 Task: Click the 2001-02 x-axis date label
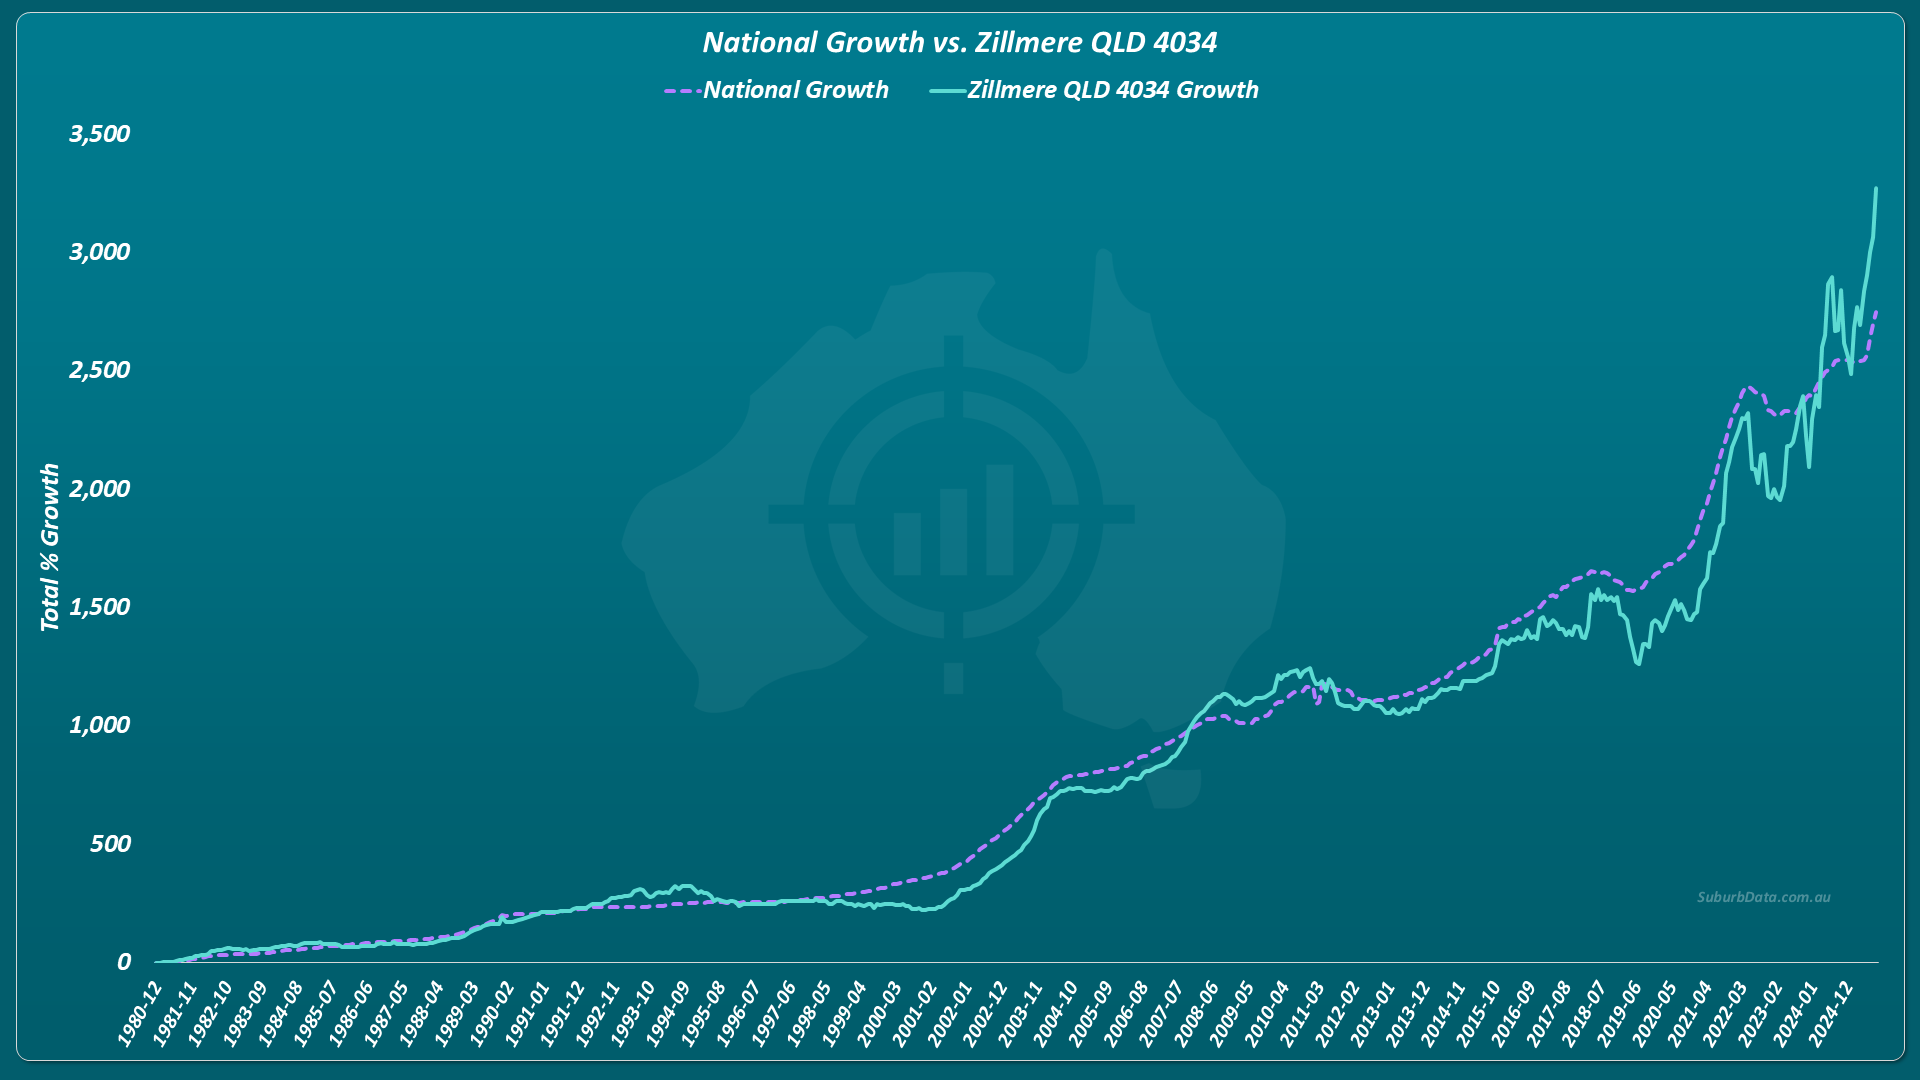pos(913,1013)
